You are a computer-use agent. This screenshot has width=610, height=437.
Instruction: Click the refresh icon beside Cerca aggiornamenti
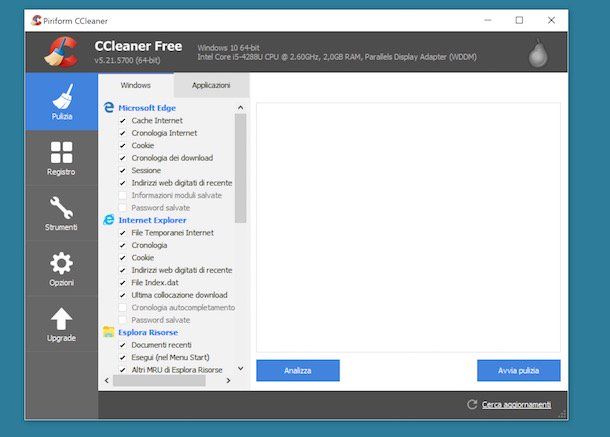(472, 405)
